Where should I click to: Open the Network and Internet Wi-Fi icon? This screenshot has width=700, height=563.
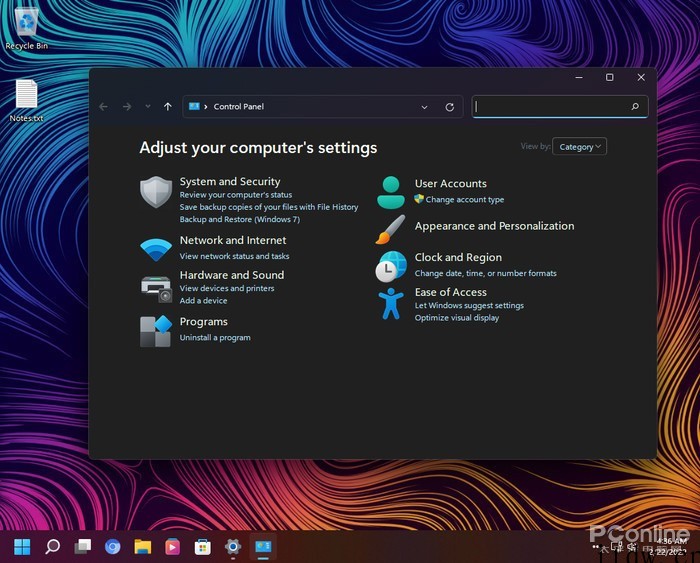click(156, 249)
